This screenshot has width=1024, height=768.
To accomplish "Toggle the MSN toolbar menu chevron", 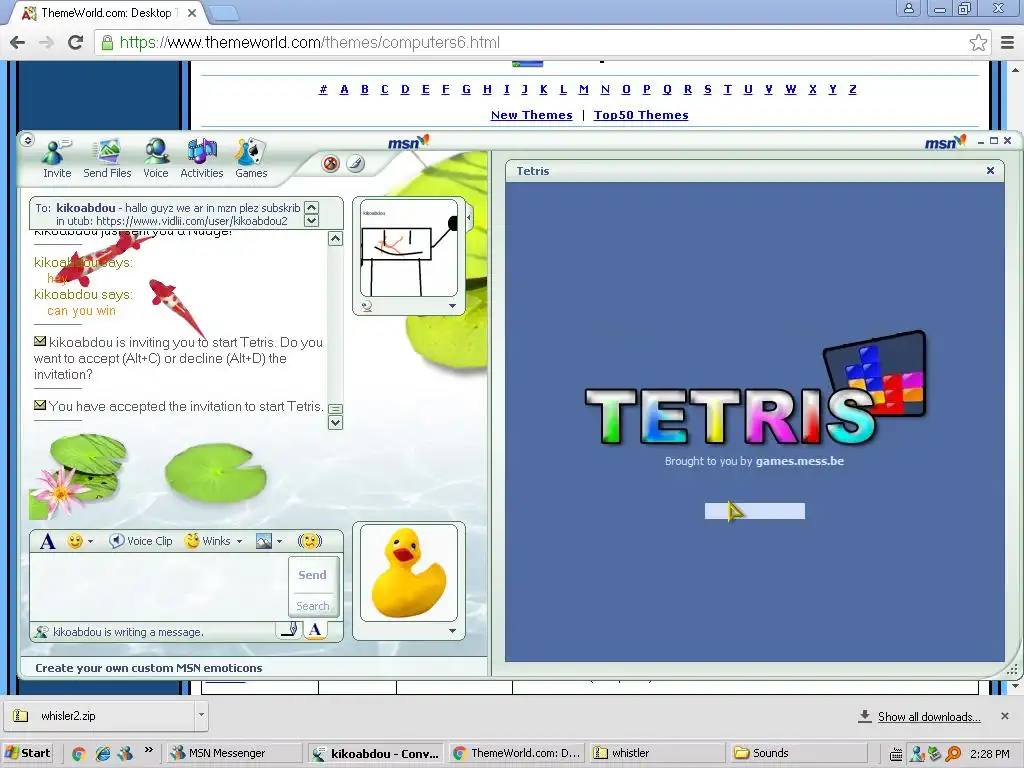I will tap(27, 140).
